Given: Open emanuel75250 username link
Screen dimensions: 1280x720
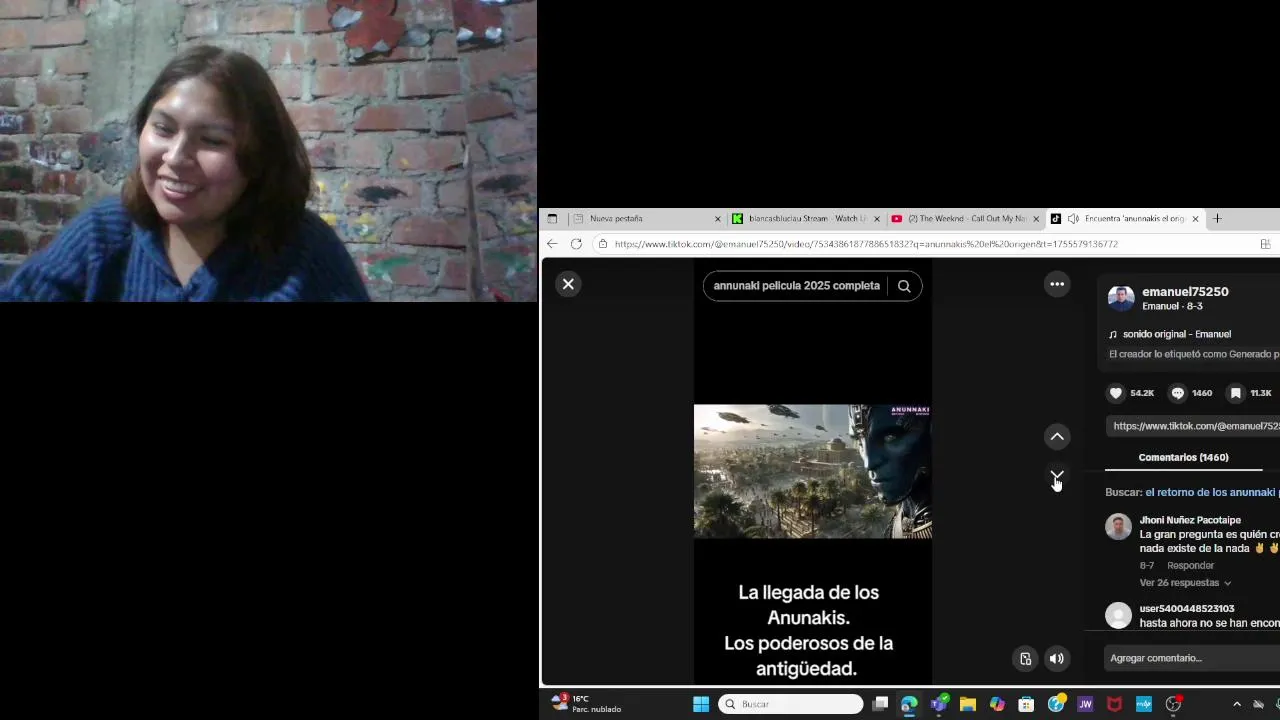Looking at the screenshot, I should point(1185,292).
